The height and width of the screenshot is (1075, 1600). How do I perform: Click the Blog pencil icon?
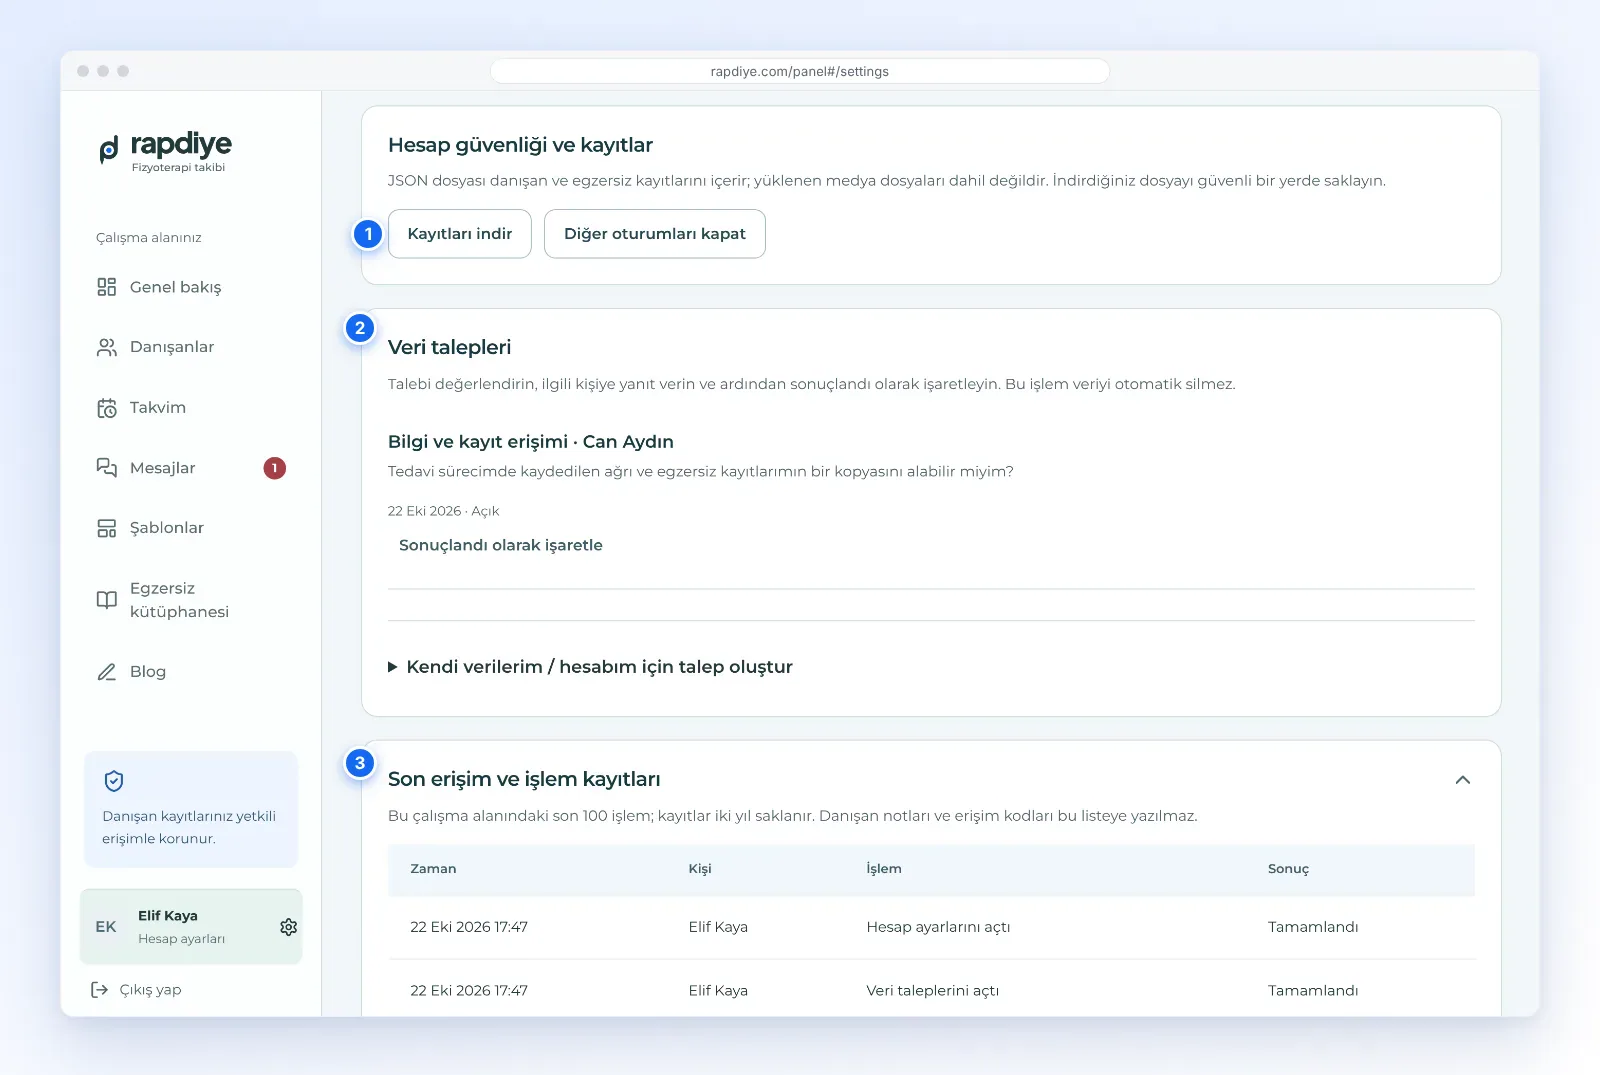tap(107, 672)
